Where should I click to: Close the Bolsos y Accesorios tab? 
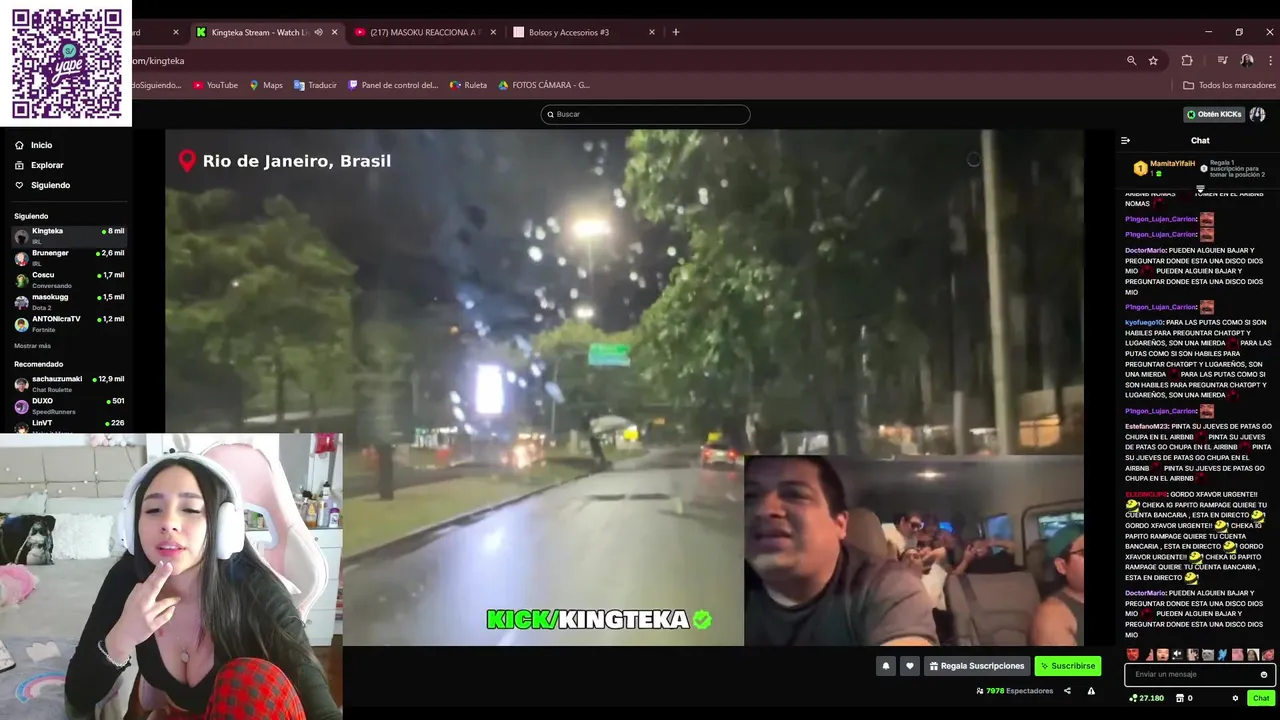click(x=652, y=32)
